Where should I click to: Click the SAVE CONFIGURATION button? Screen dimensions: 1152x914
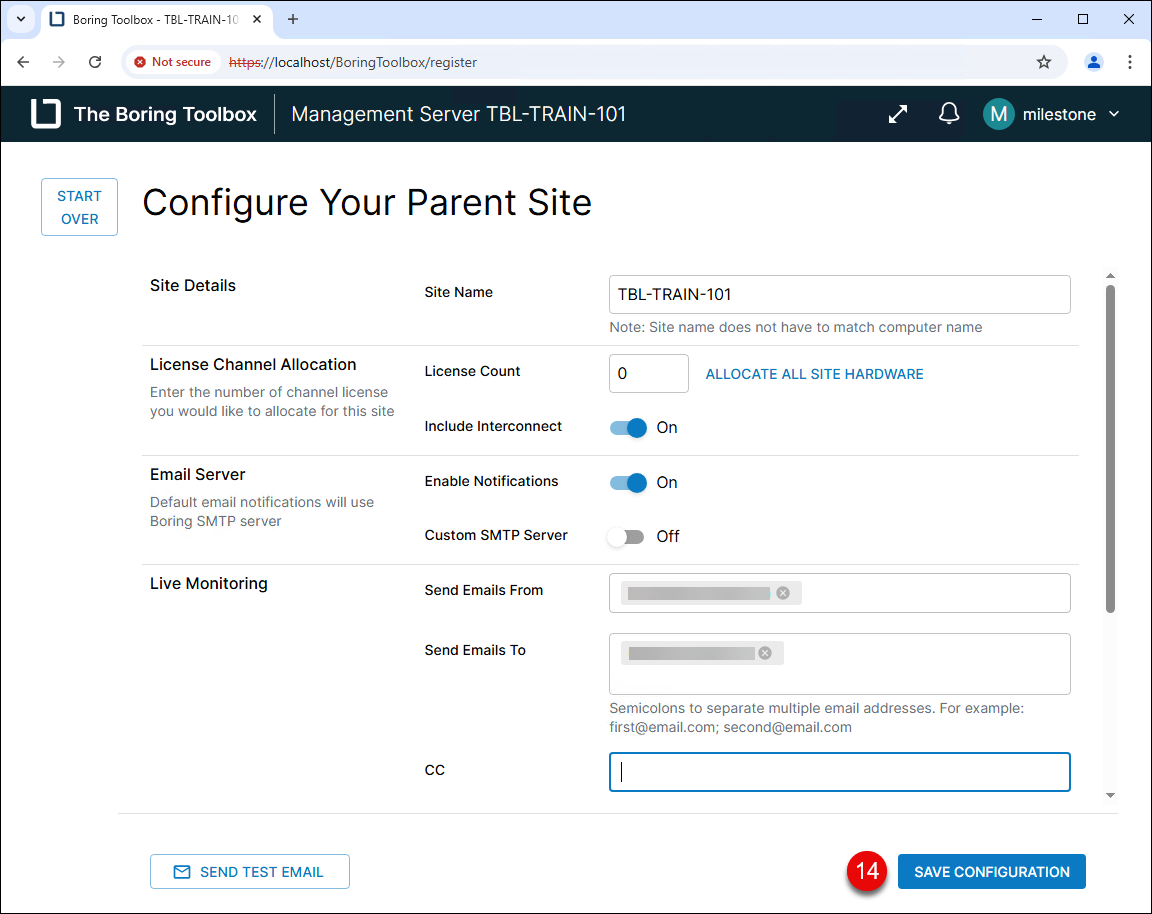pyautogui.click(x=992, y=871)
